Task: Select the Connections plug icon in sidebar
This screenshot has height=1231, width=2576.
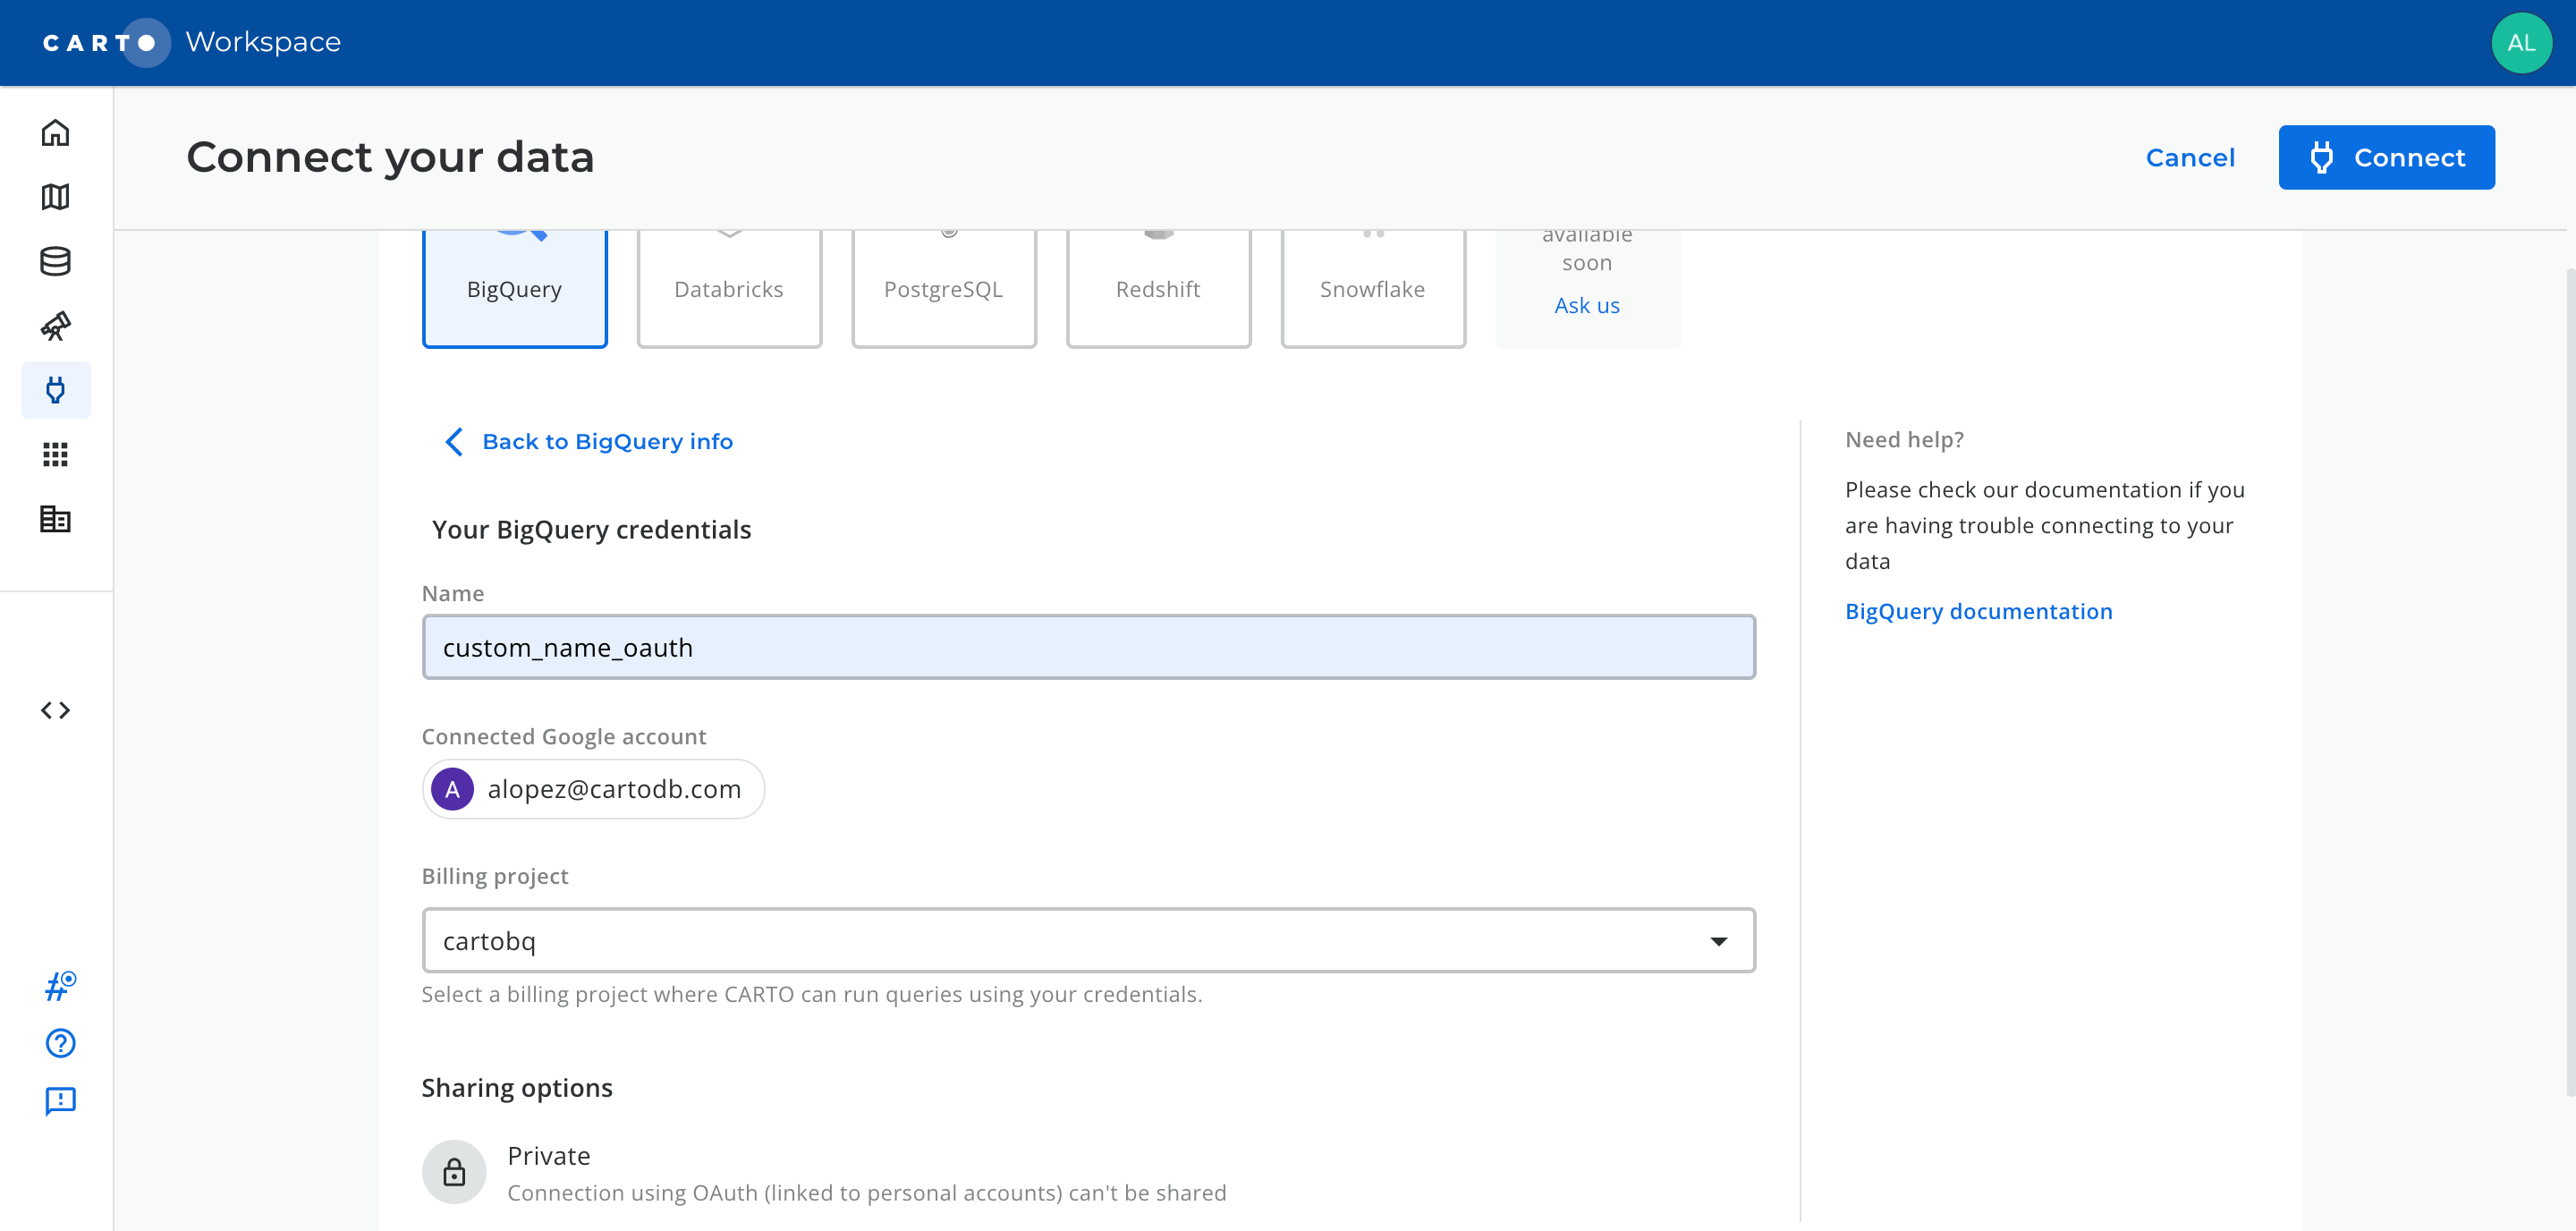Action: tap(56, 390)
